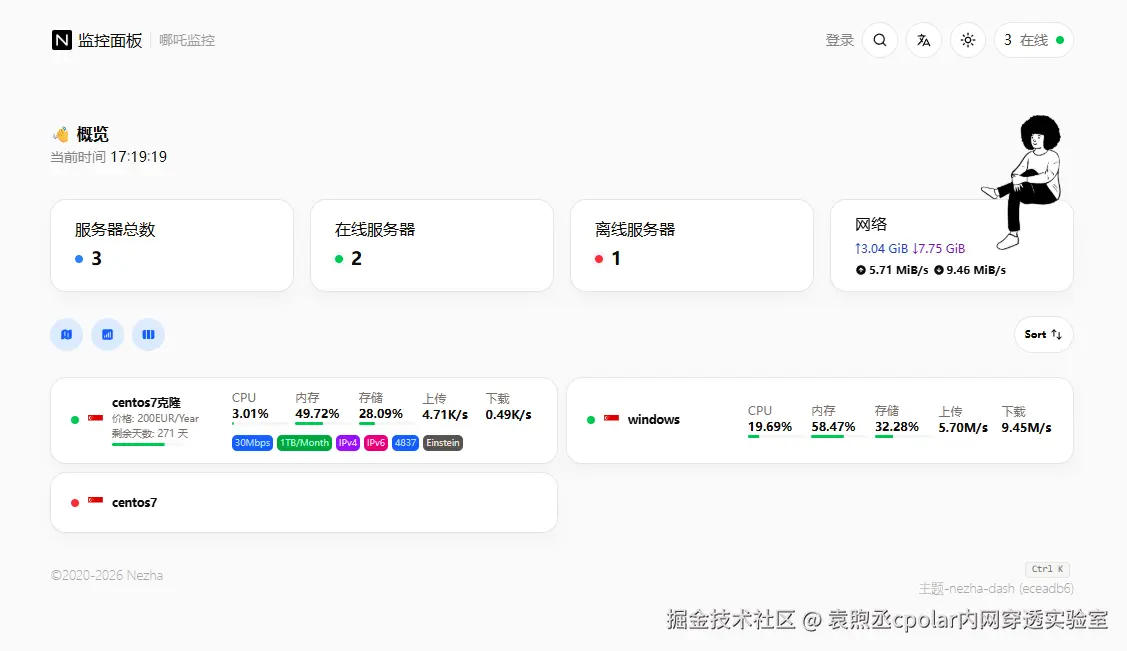
Task: Click the green status dot for windows
Action: click(591, 420)
